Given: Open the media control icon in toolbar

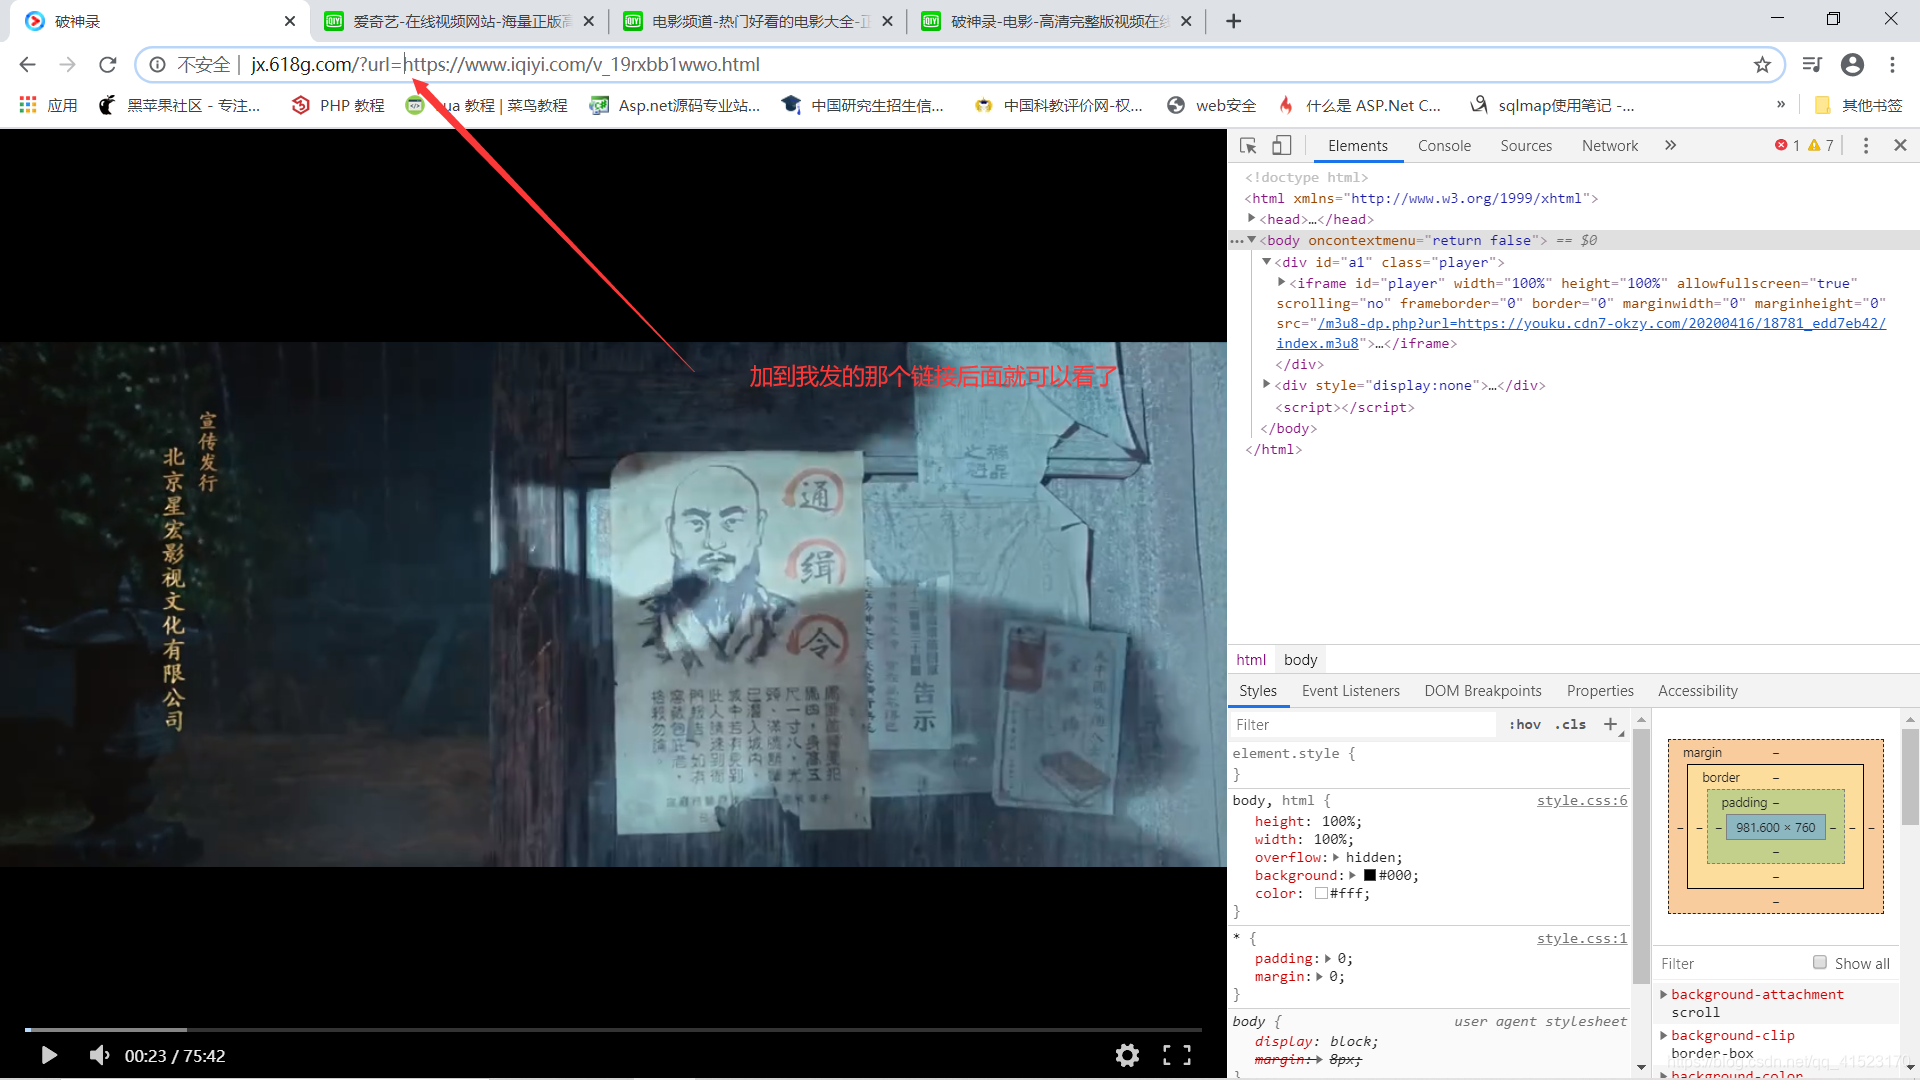Looking at the screenshot, I should [x=1812, y=65].
